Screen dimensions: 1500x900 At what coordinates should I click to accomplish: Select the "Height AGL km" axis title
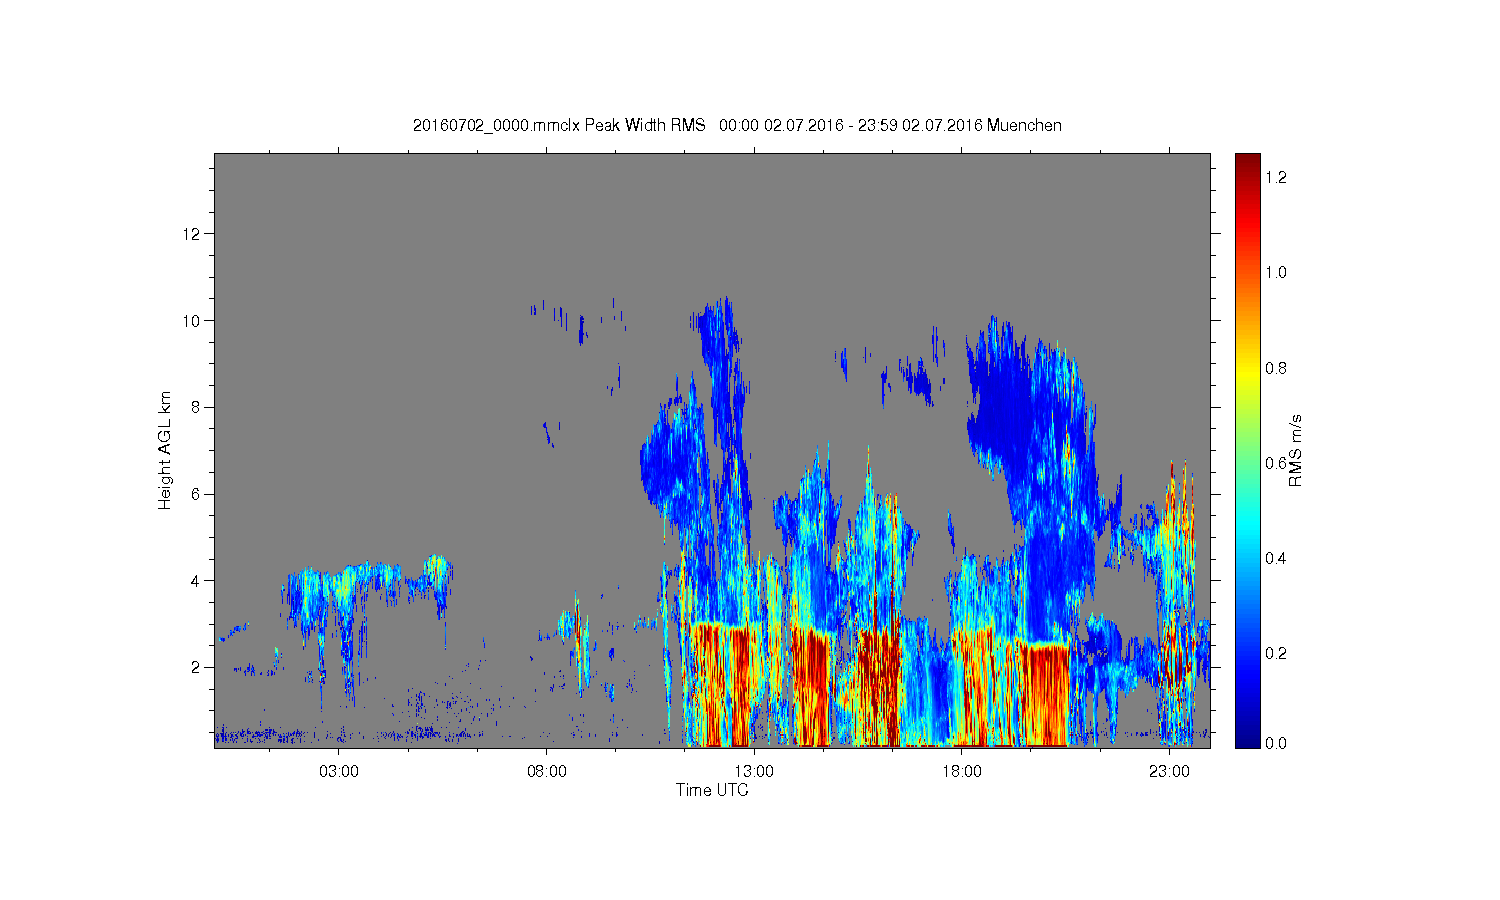click(x=165, y=450)
